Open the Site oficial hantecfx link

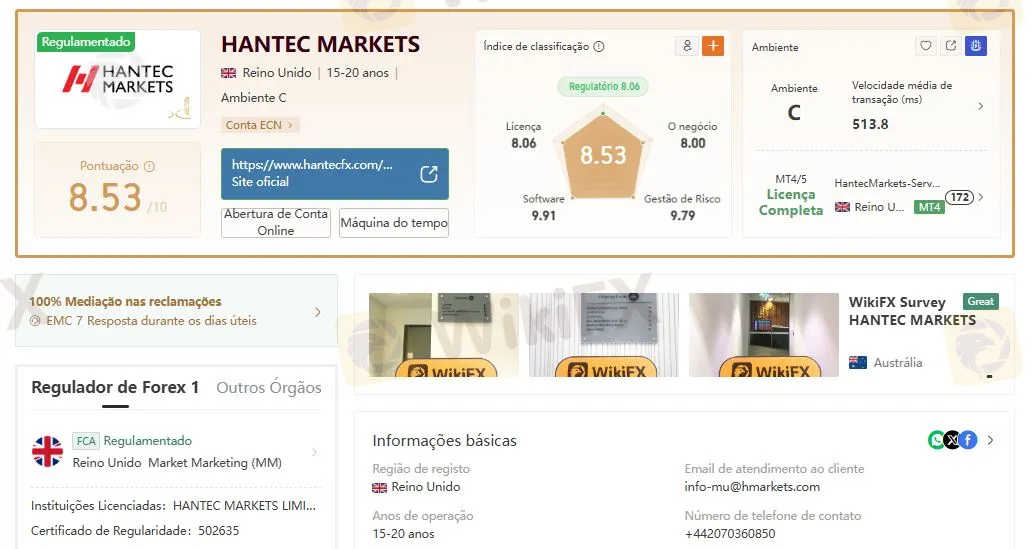coord(334,174)
